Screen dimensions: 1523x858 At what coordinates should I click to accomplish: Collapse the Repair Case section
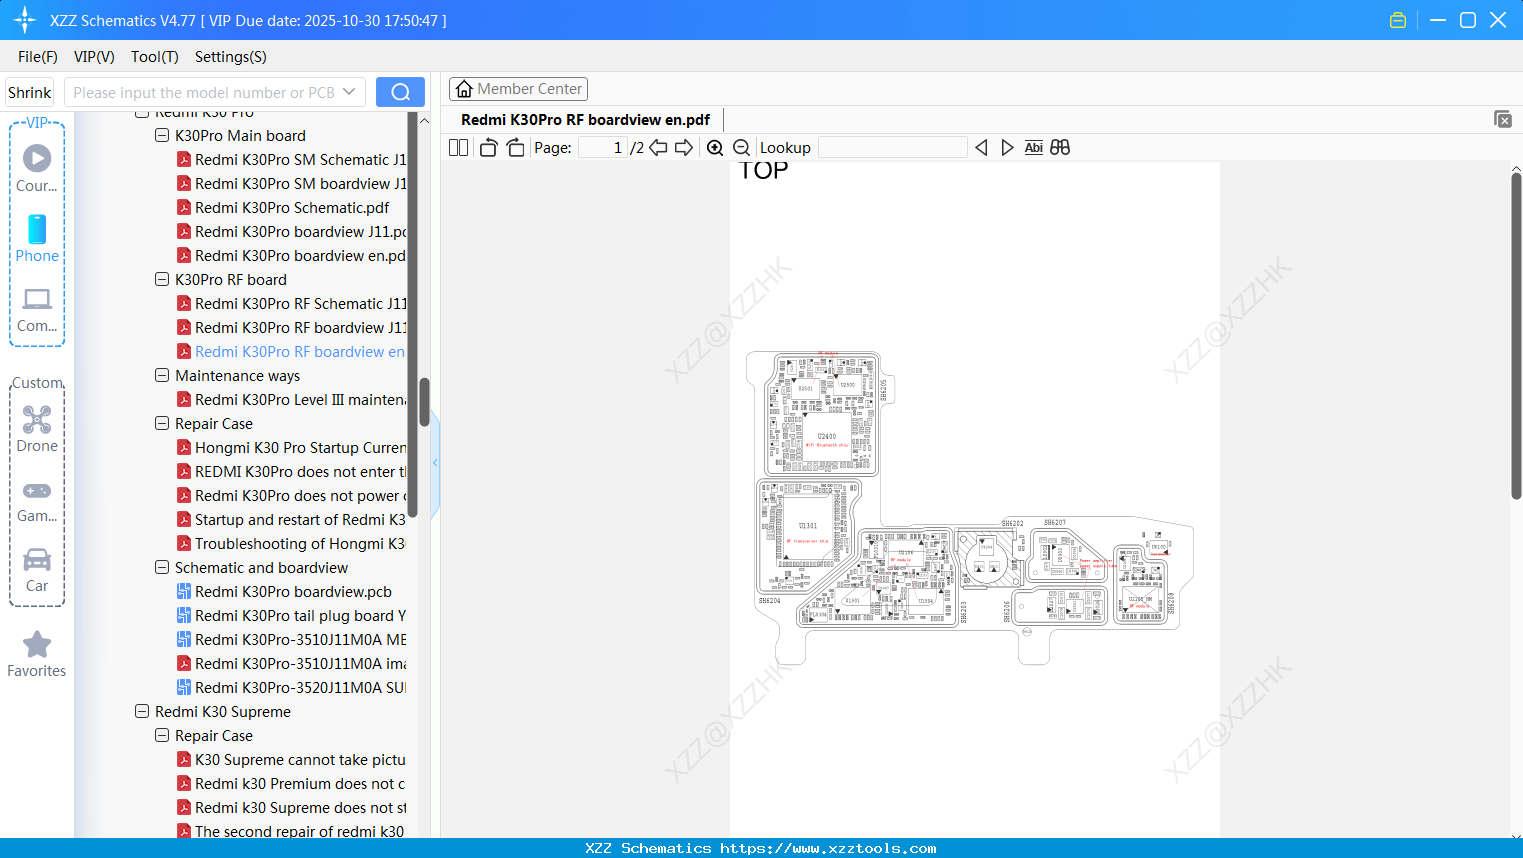161,423
